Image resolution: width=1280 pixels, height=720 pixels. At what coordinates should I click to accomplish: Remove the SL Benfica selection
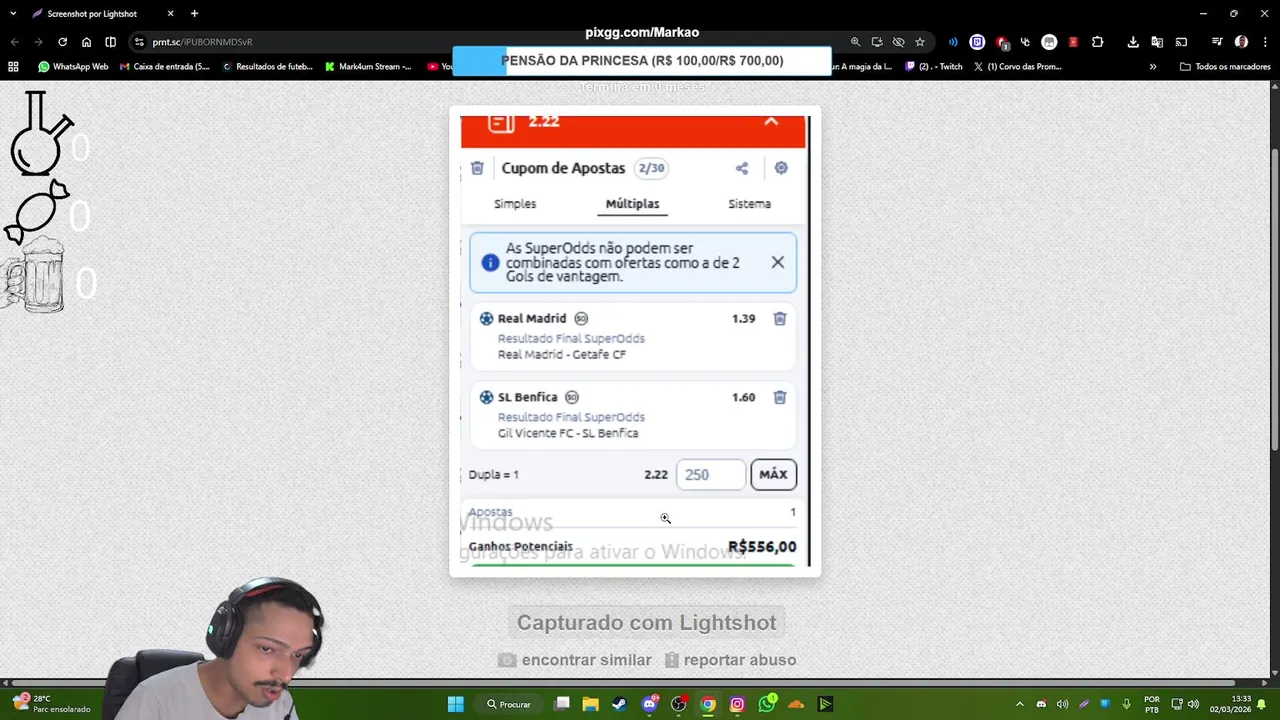click(780, 397)
